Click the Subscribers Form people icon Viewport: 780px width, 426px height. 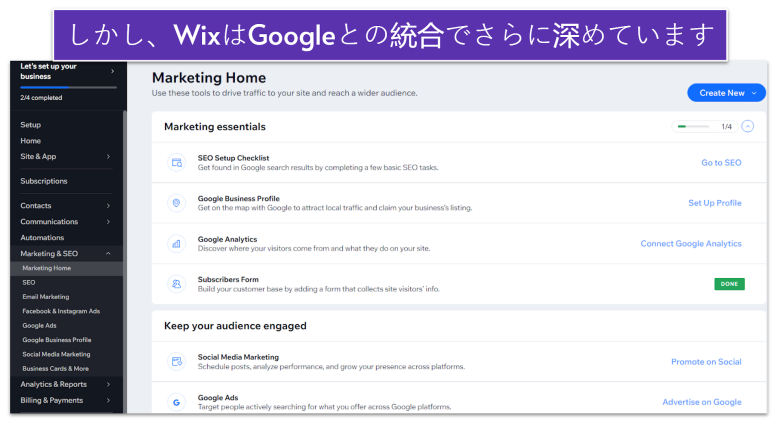pos(177,284)
